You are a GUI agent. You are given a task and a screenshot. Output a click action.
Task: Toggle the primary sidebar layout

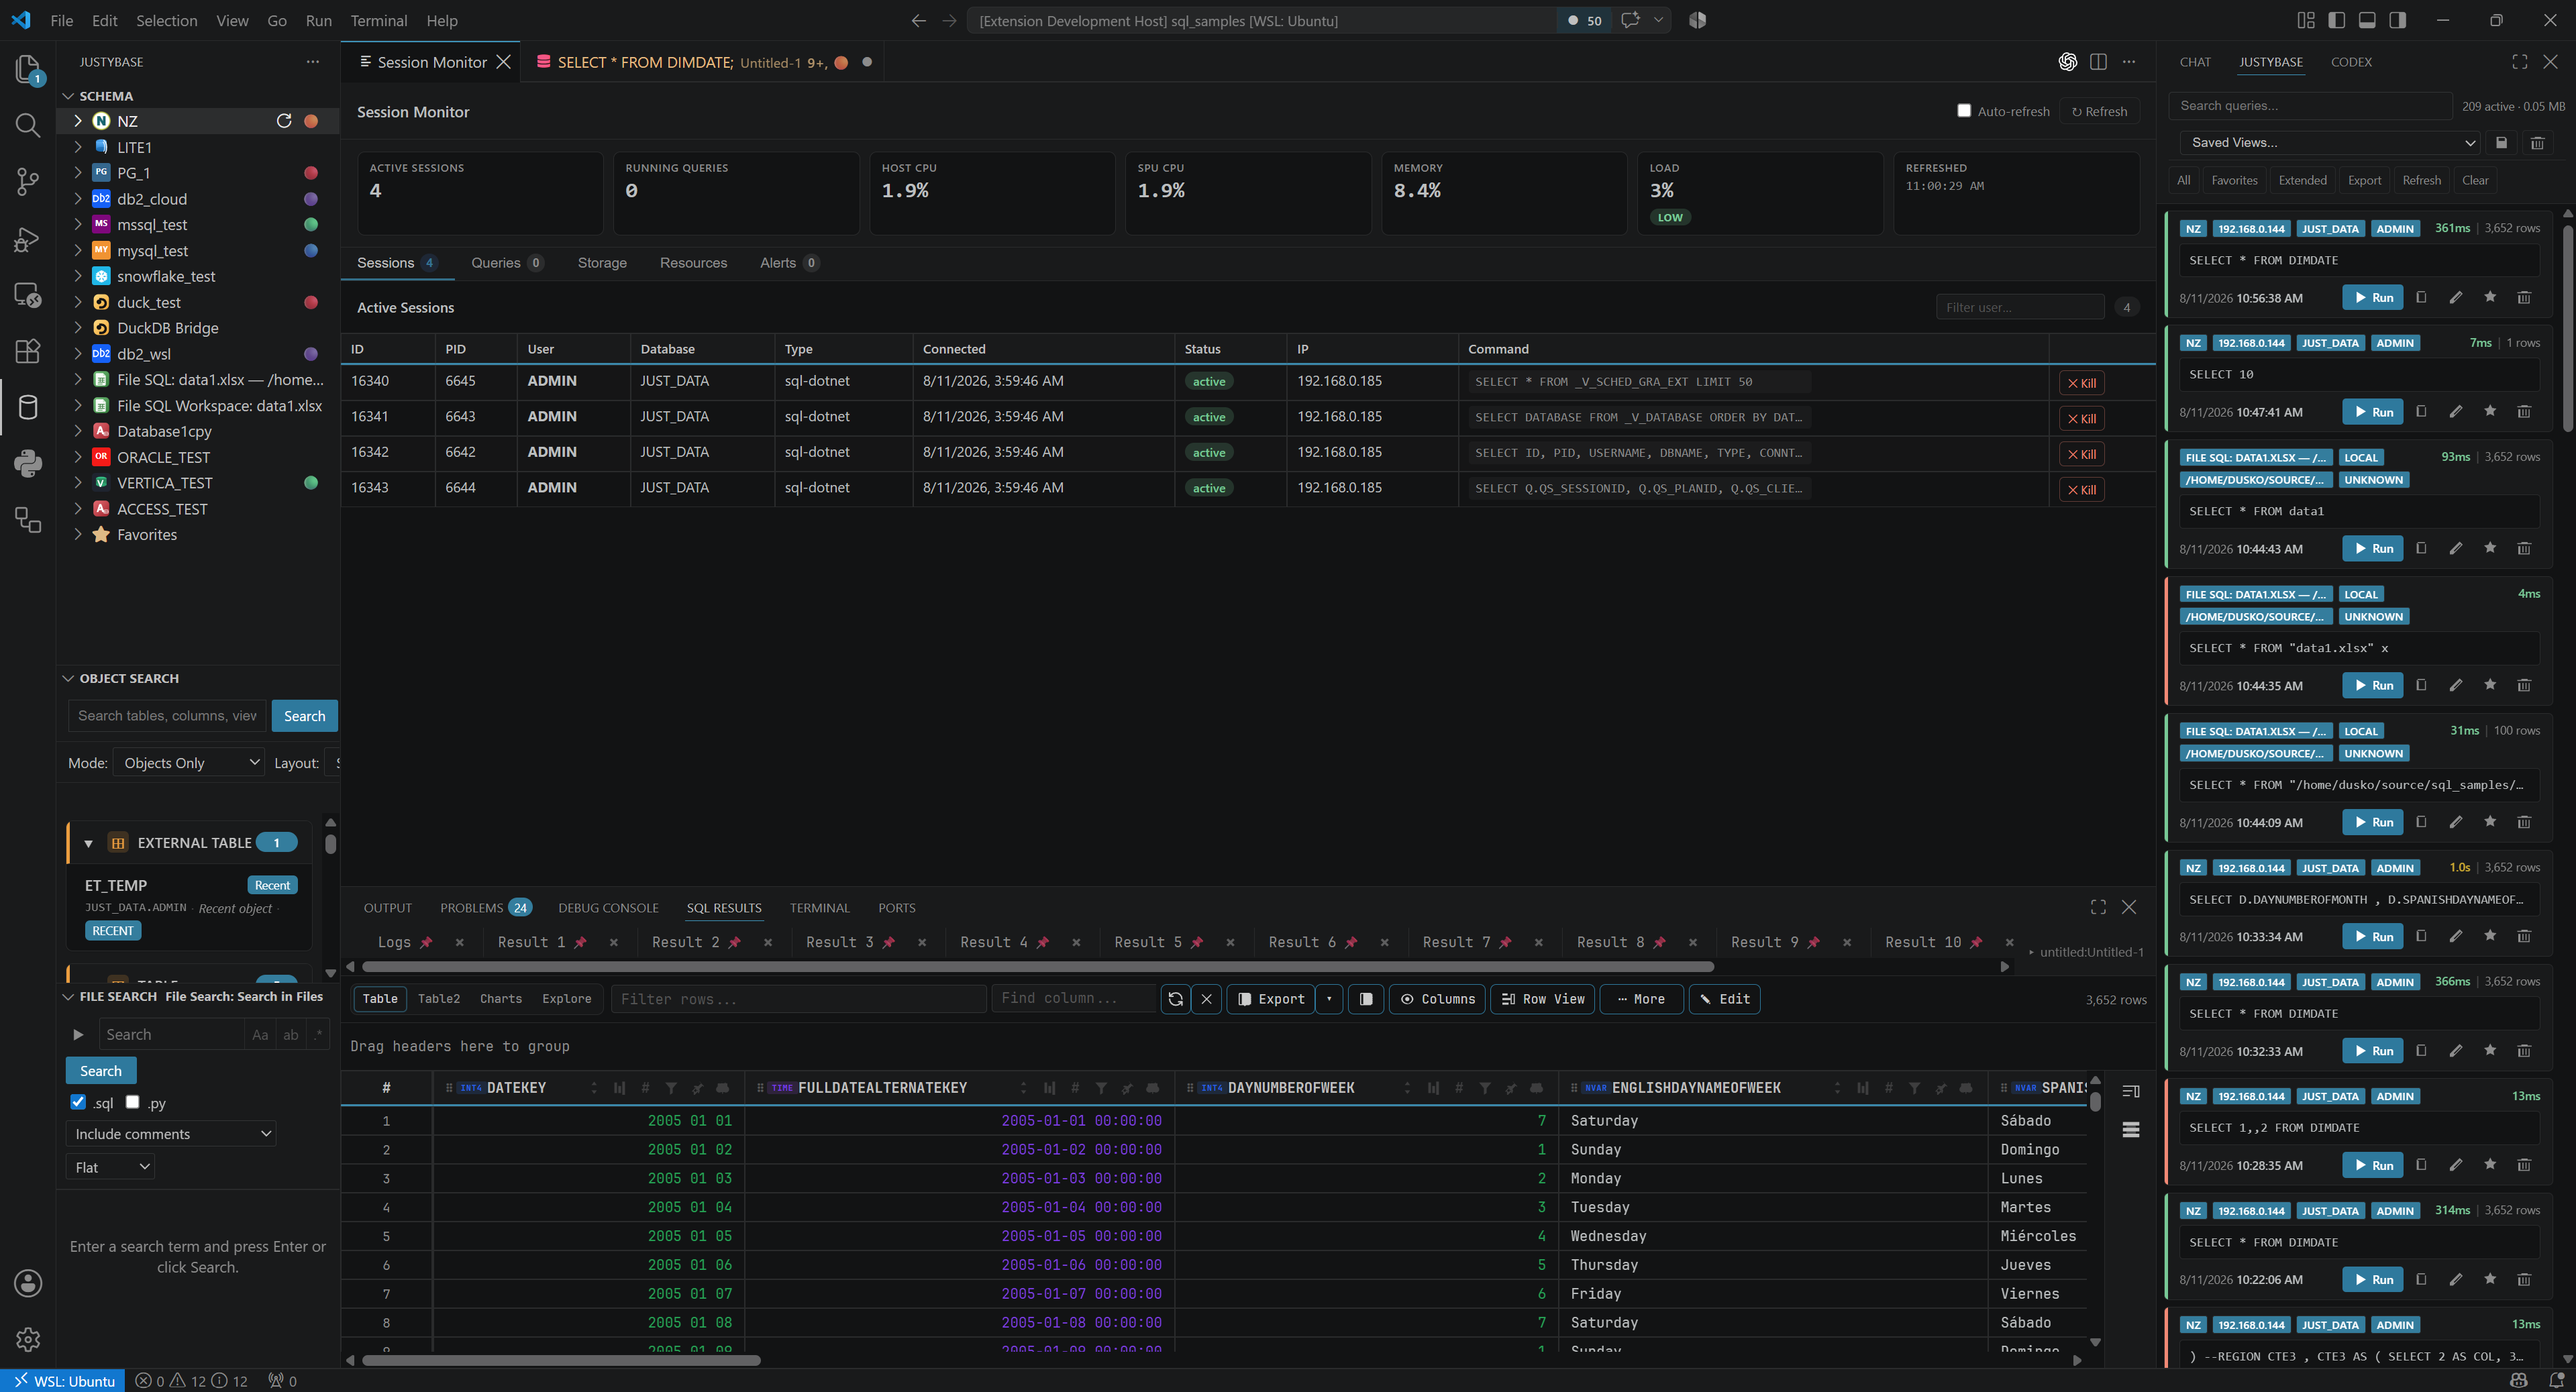pyautogui.click(x=2337, y=20)
